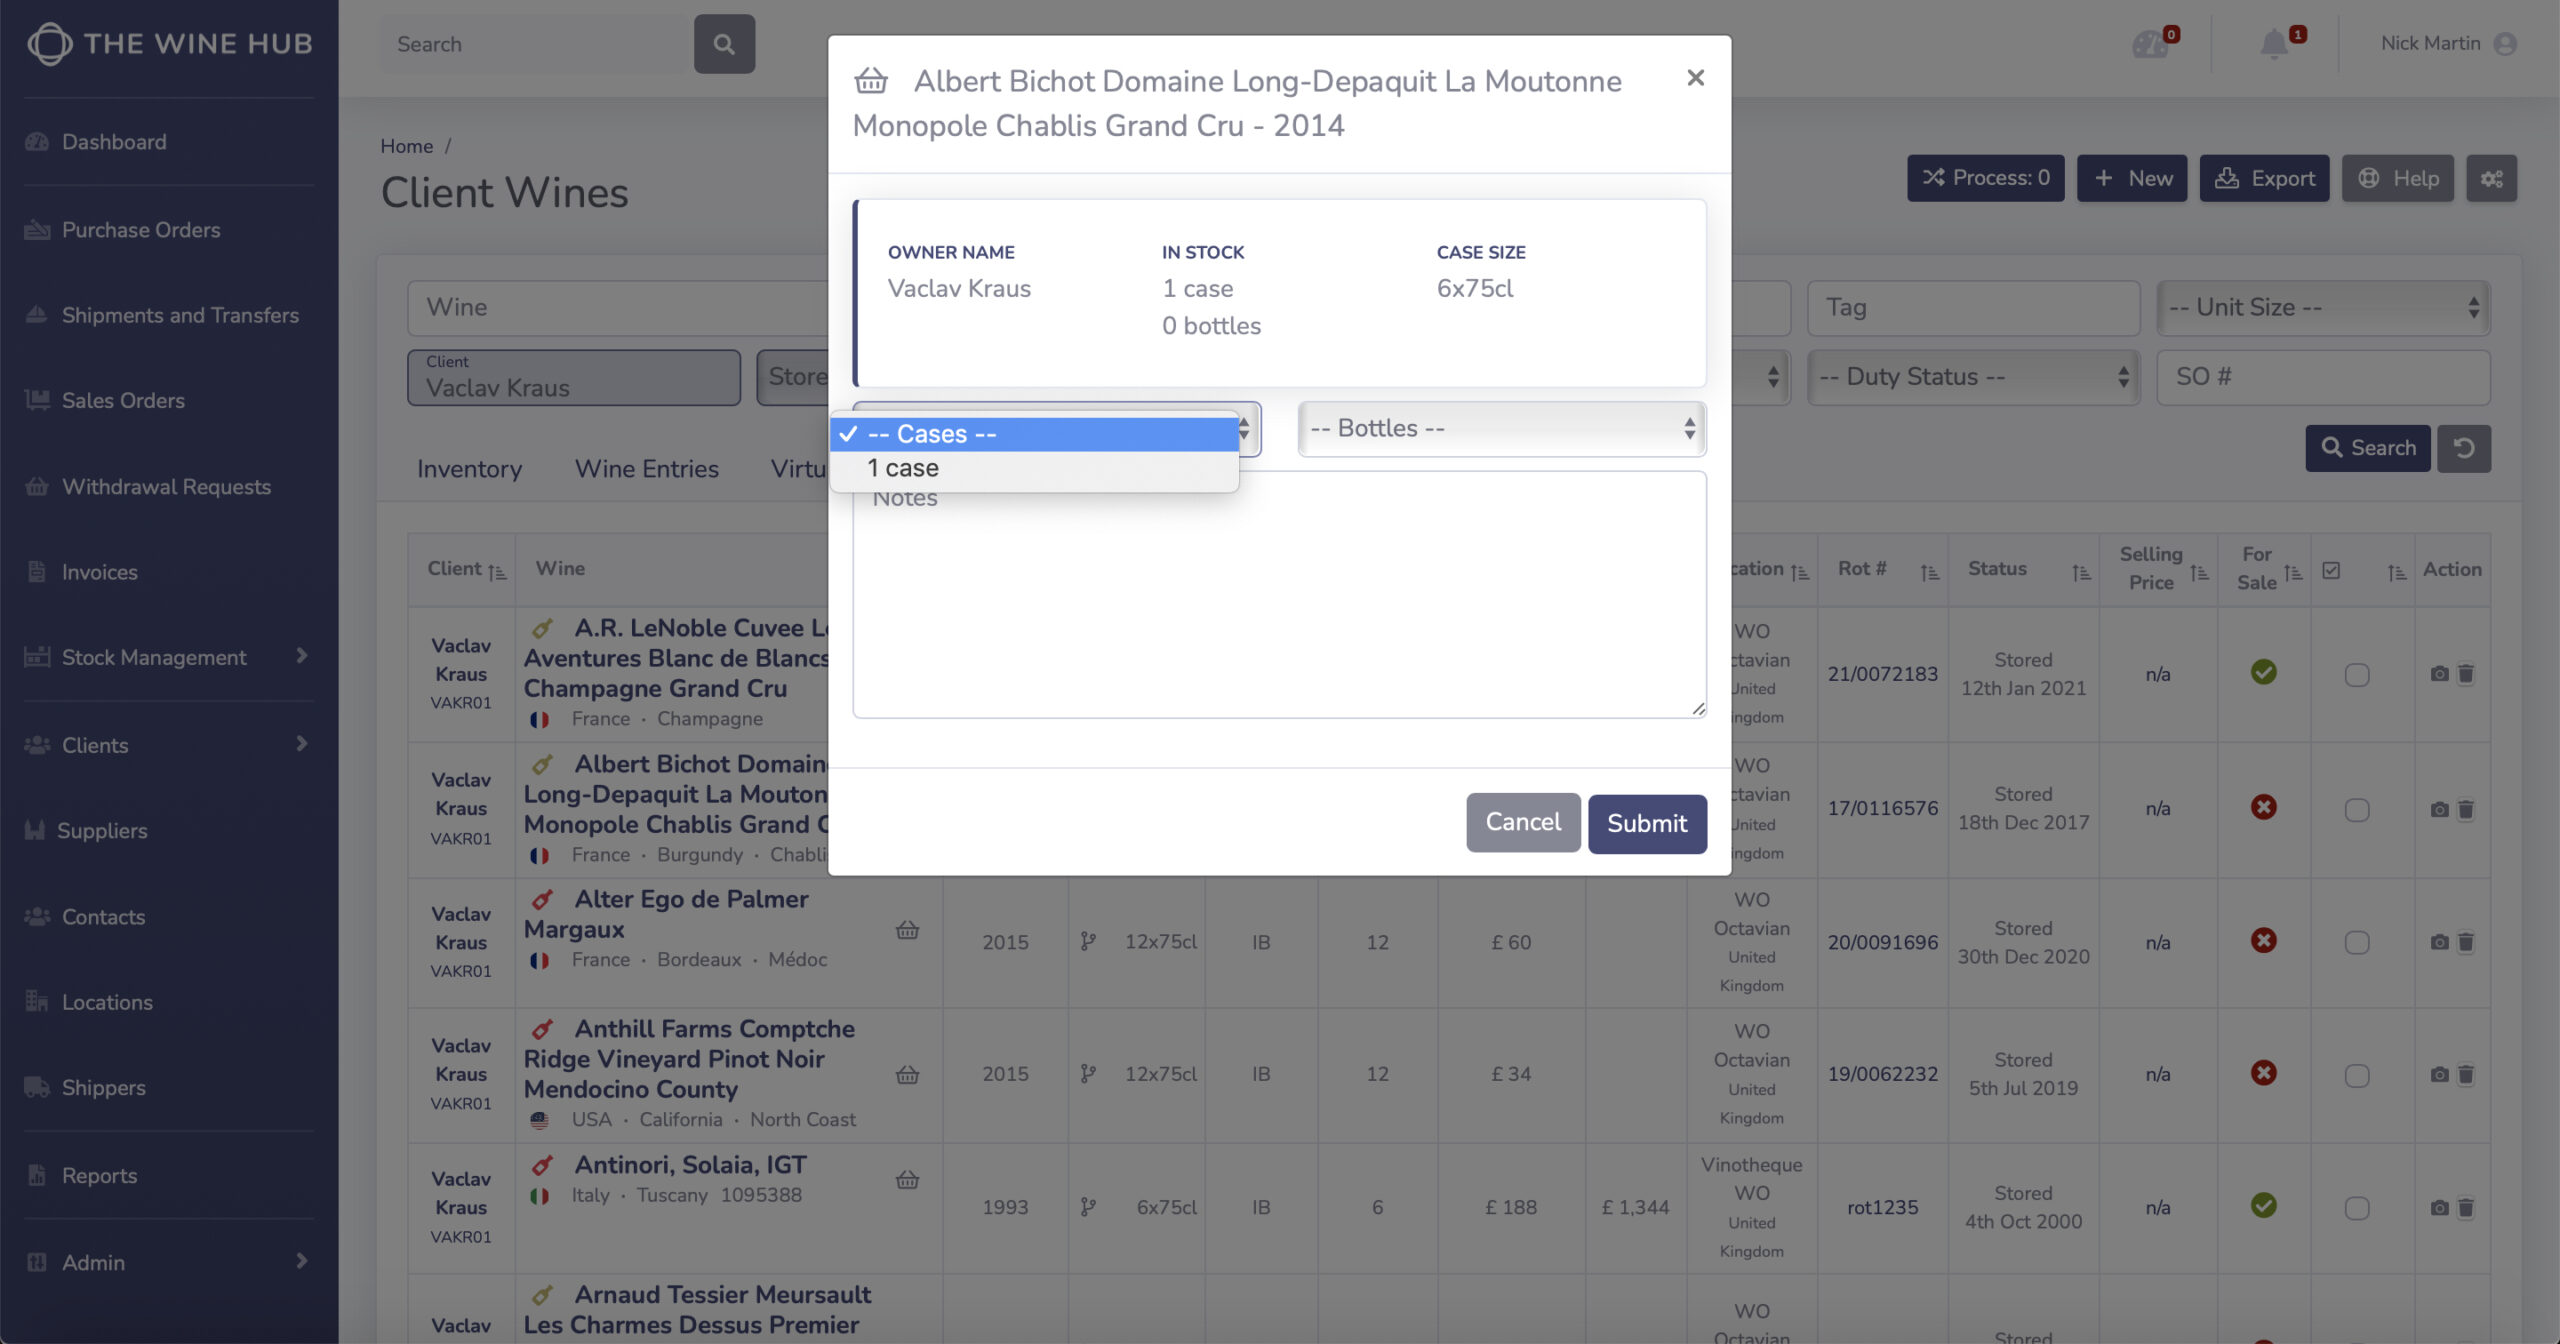The image size is (2560, 1344).
Task: Click the New button
Action: tap(2132, 178)
